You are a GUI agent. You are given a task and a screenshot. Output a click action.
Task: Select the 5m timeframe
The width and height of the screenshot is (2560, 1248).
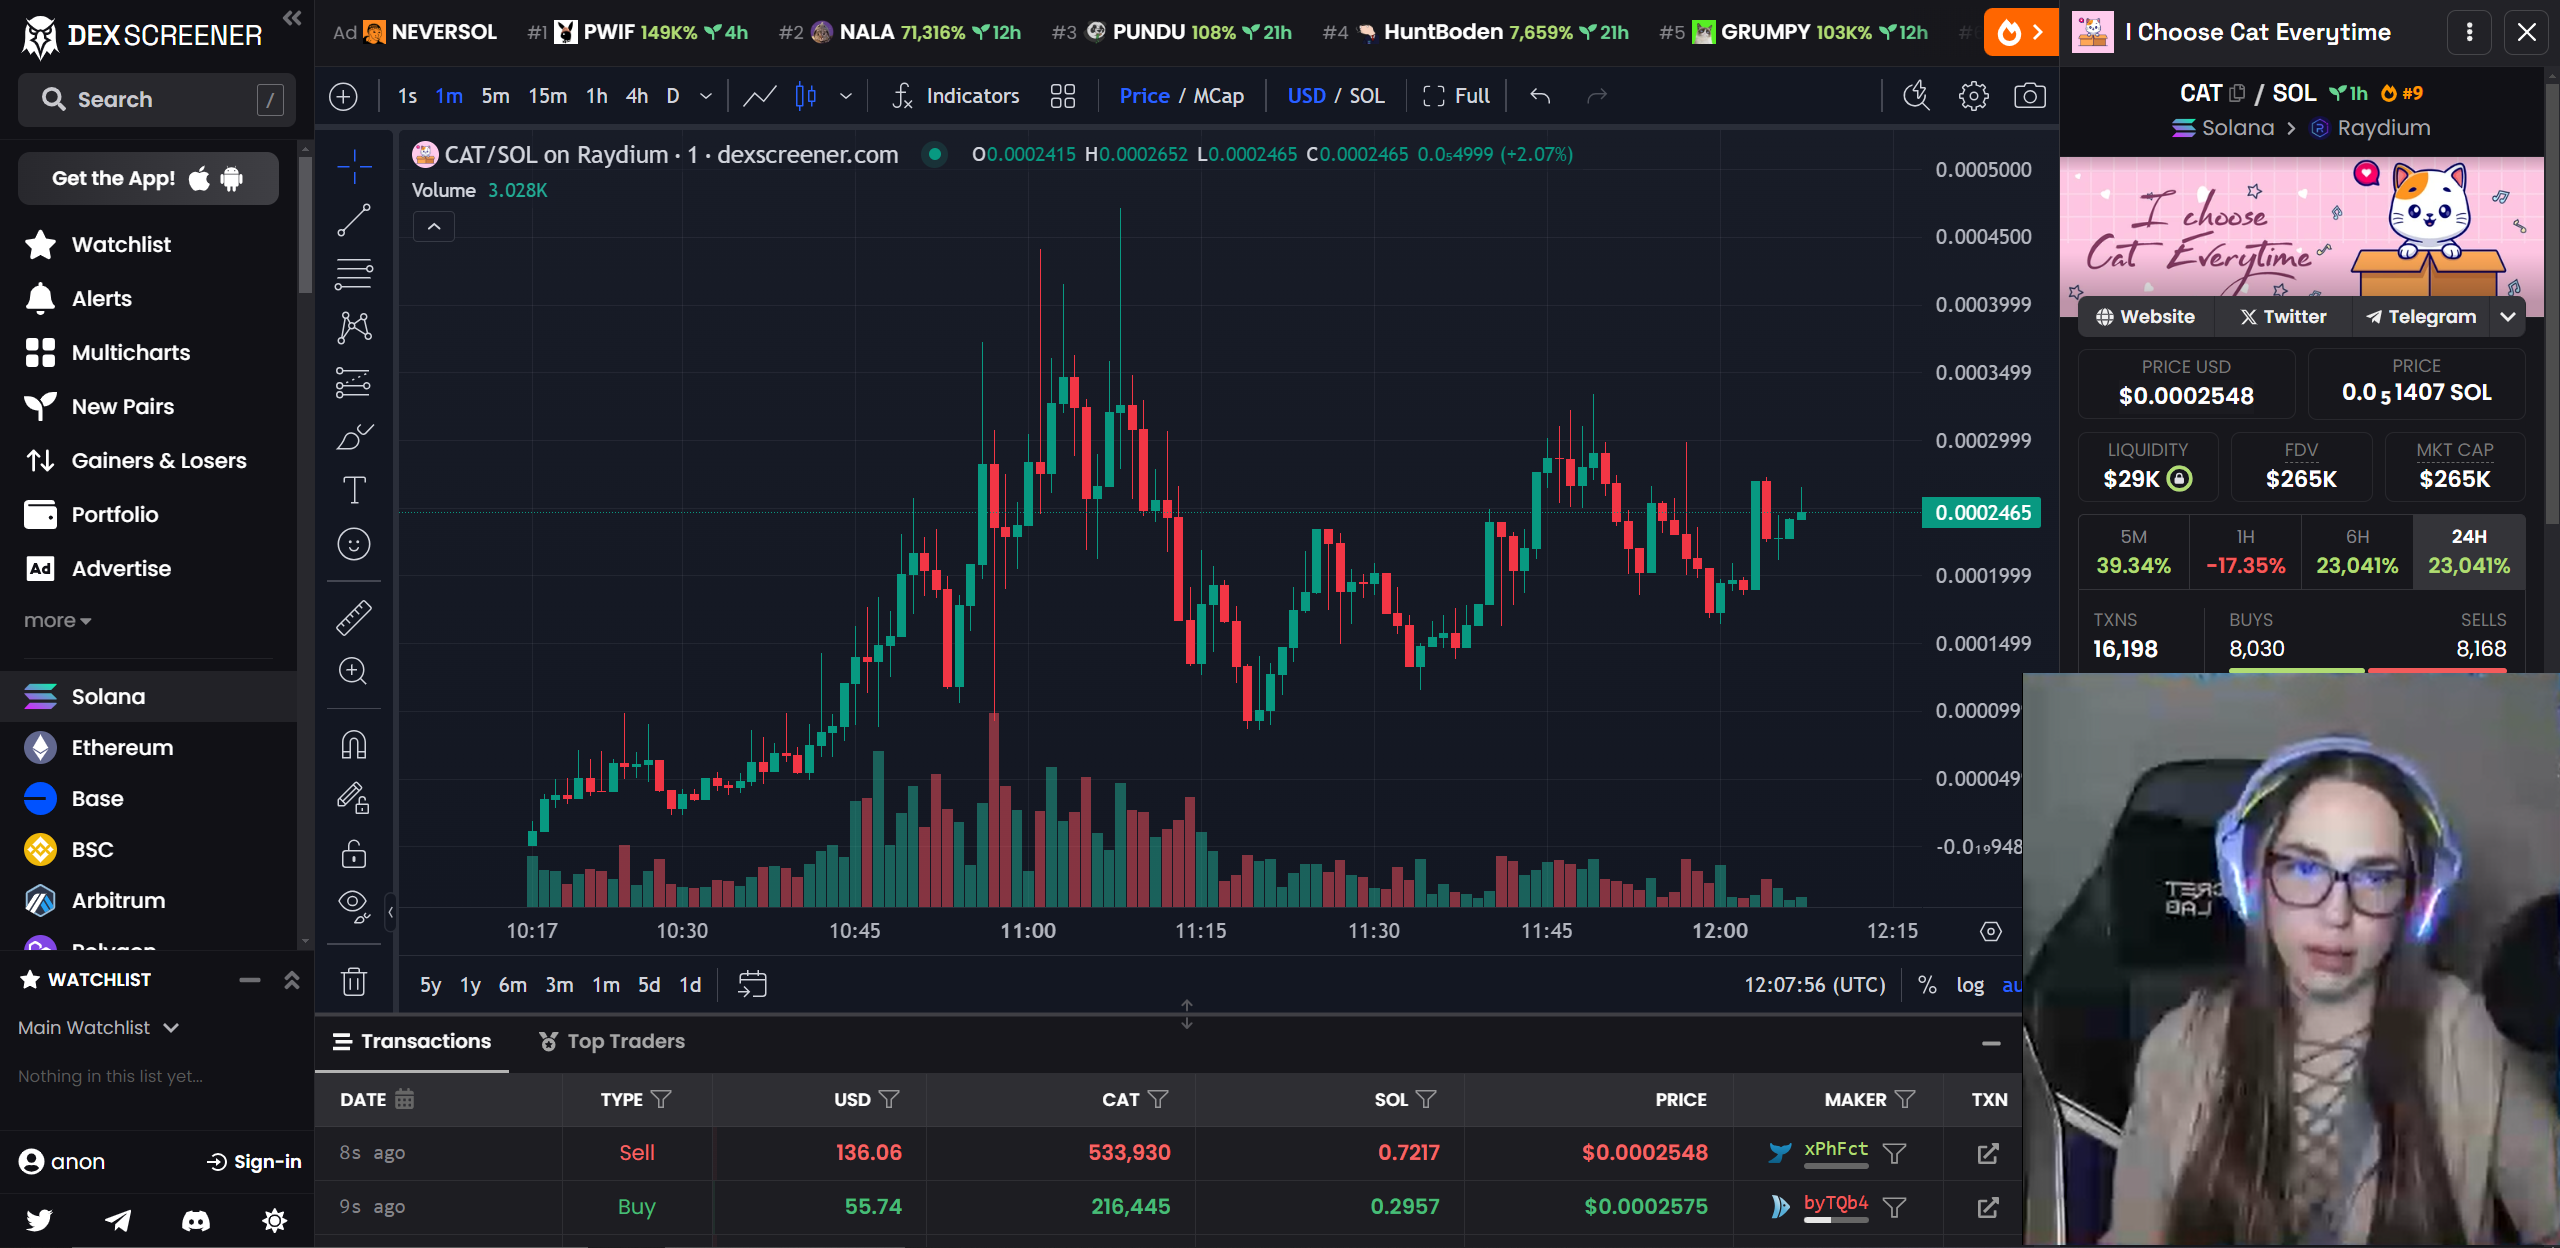tap(495, 96)
